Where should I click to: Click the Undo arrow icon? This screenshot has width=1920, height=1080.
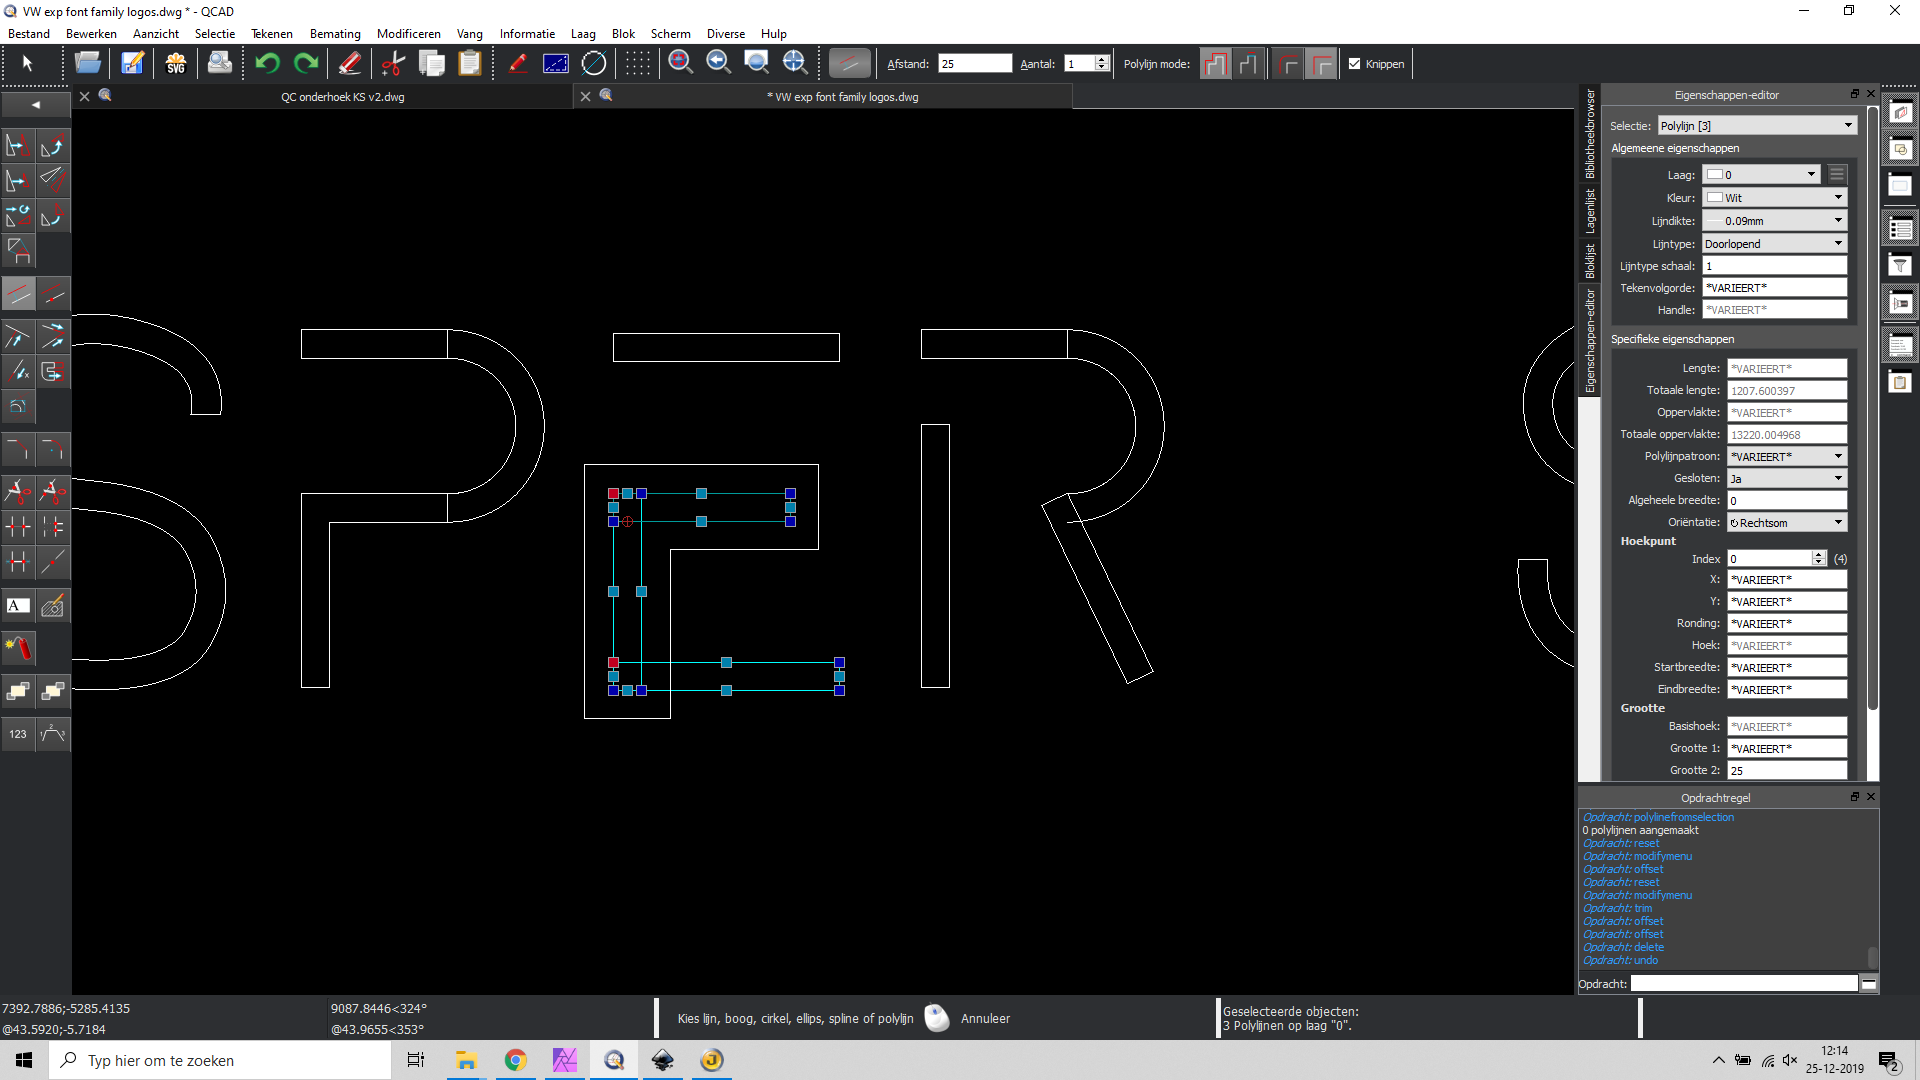pos(267,63)
